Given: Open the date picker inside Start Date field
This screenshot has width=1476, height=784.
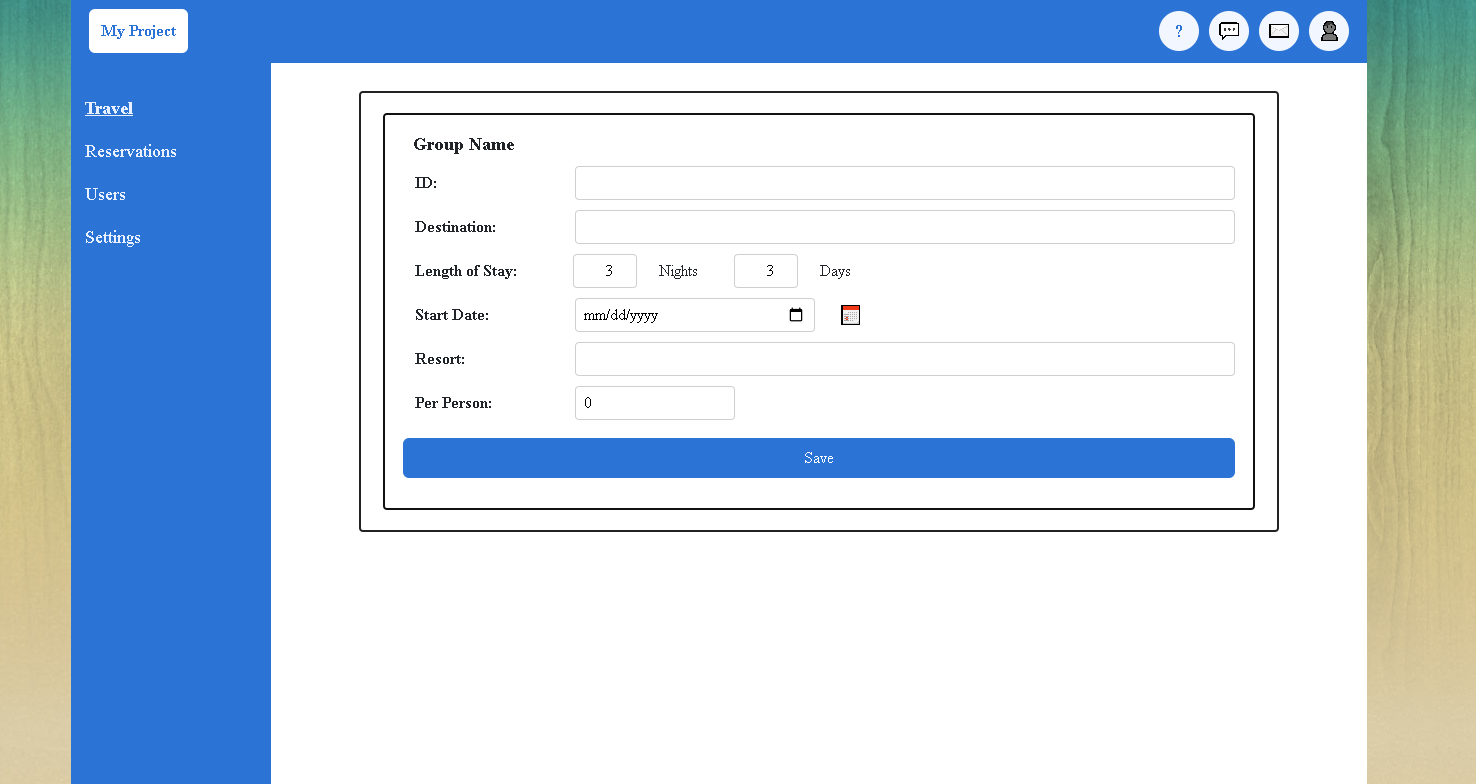Looking at the screenshot, I should (x=796, y=315).
